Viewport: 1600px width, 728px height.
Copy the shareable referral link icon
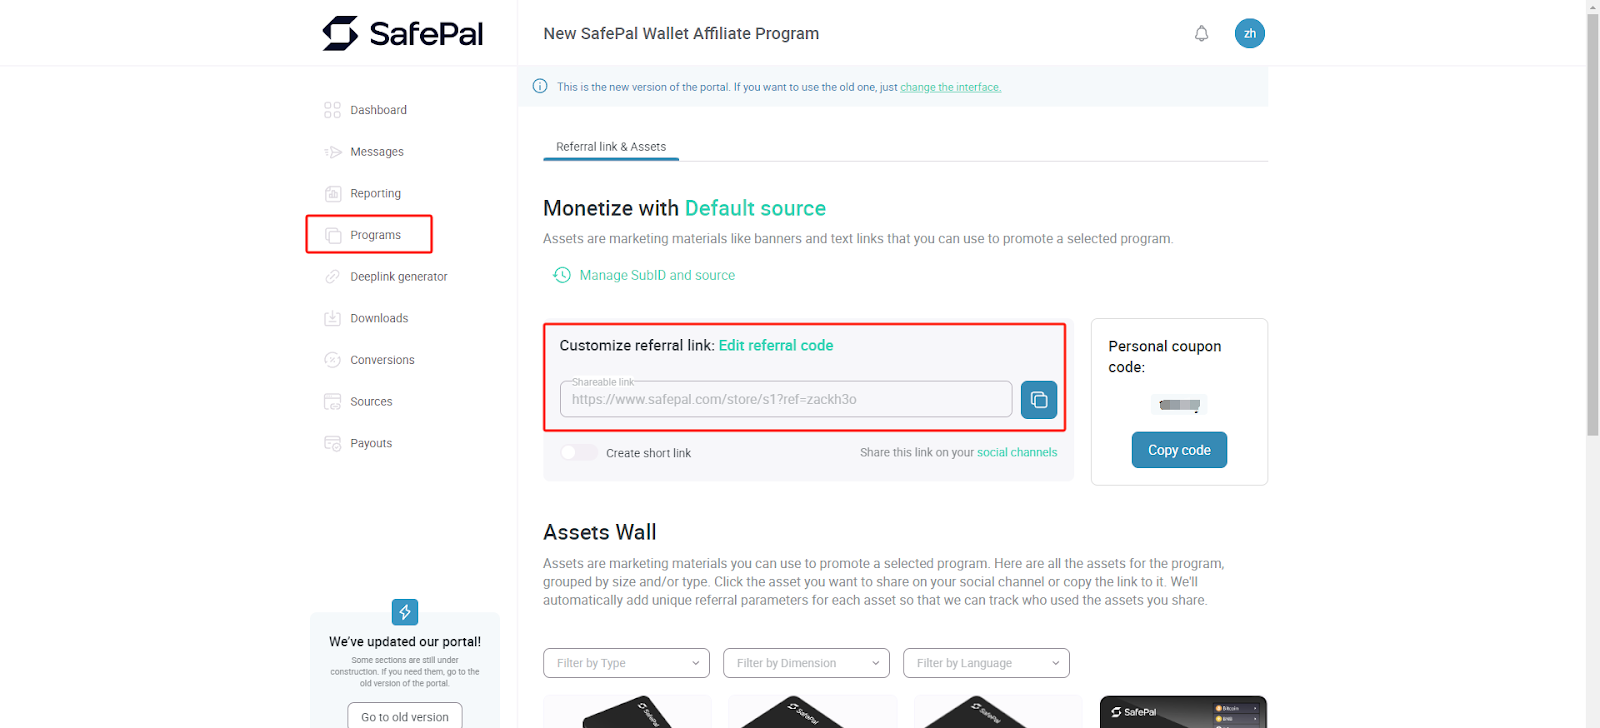click(1039, 400)
